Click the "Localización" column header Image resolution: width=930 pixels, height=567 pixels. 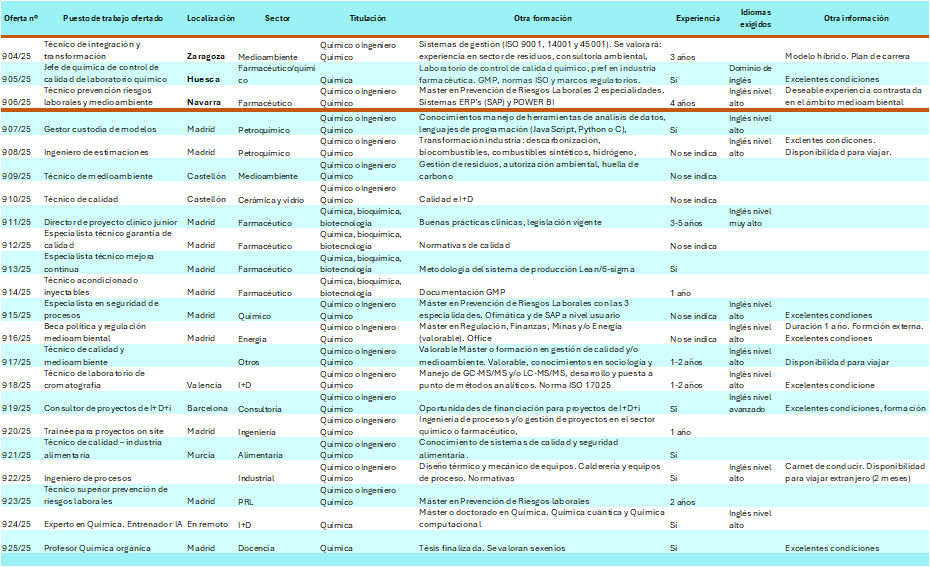point(210,19)
